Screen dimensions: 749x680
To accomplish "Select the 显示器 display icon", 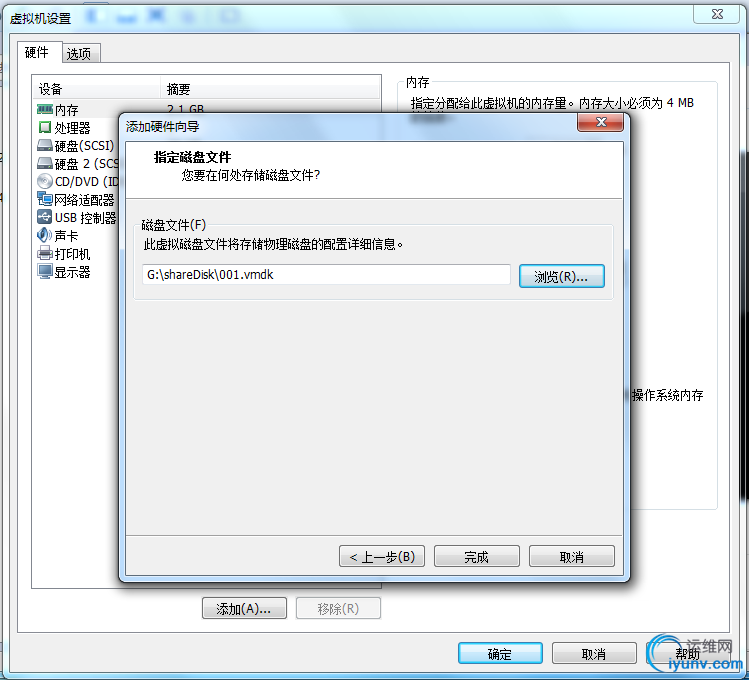I will point(44,271).
